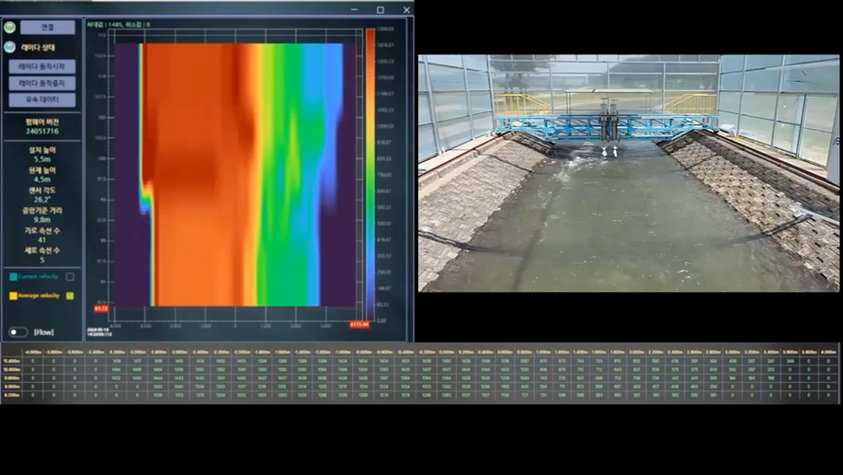Viewport: 843px width, 475px height.
Task: Click the vertical color scale bar
Action: click(370, 175)
